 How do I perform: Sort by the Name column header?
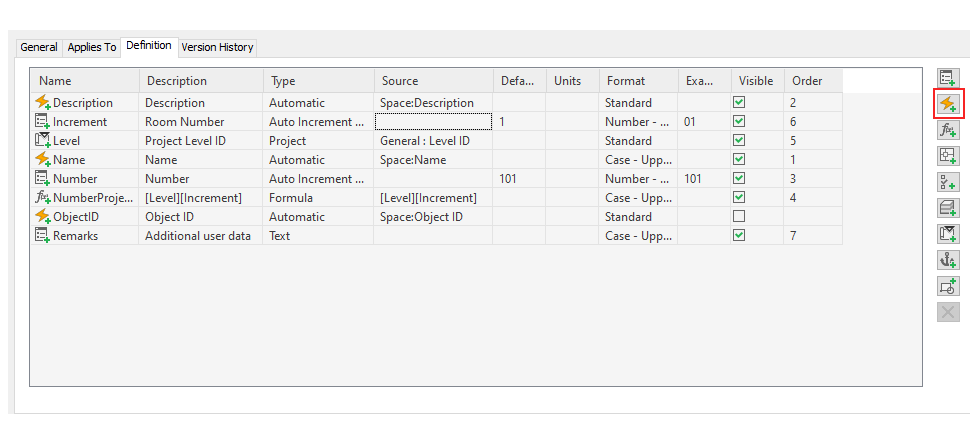click(85, 81)
